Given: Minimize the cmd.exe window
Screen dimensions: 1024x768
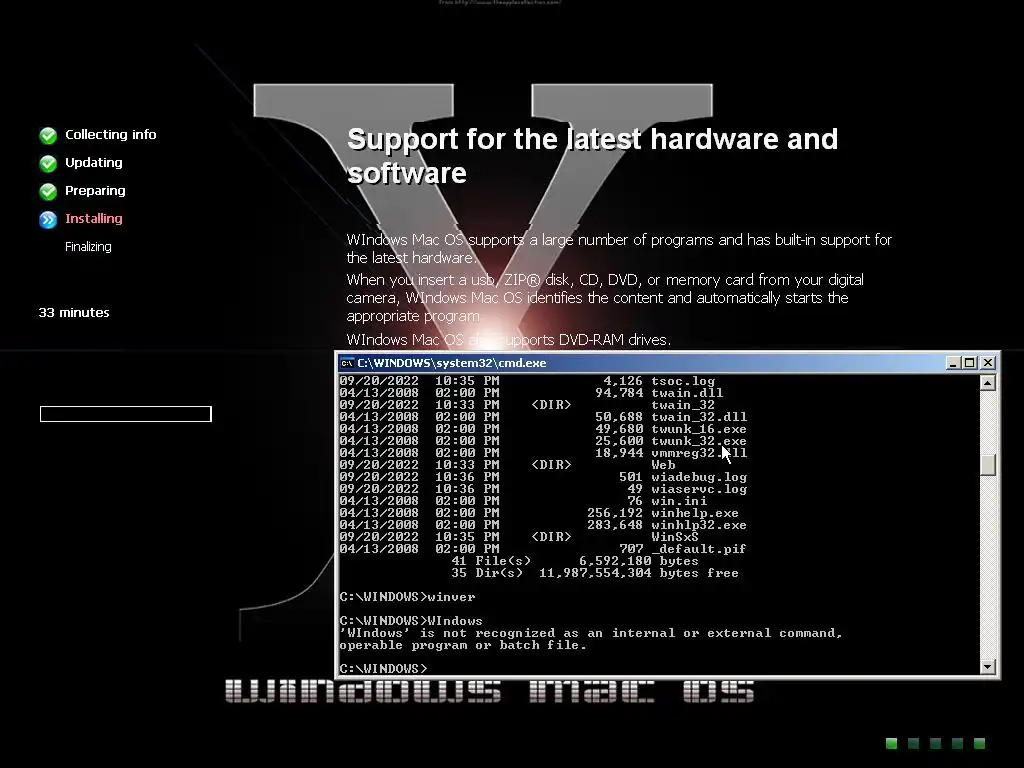Looking at the screenshot, I should coord(953,362).
